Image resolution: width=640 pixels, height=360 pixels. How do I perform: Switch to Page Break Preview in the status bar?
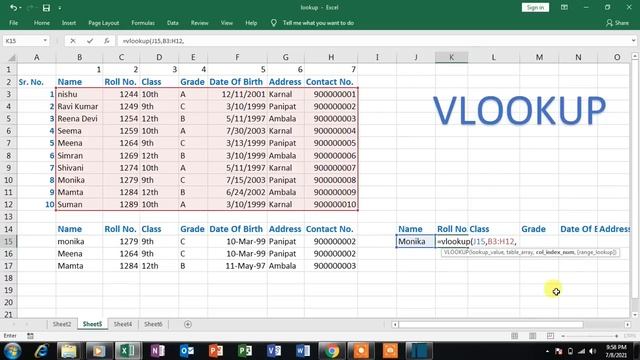[x=550, y=336]
